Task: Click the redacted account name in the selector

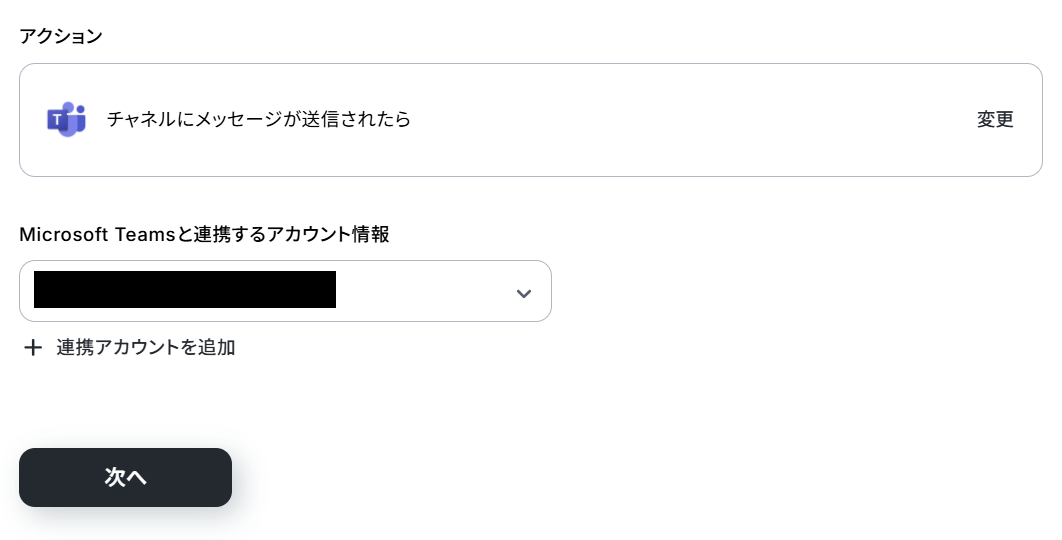Action: [x=185, y=289]
